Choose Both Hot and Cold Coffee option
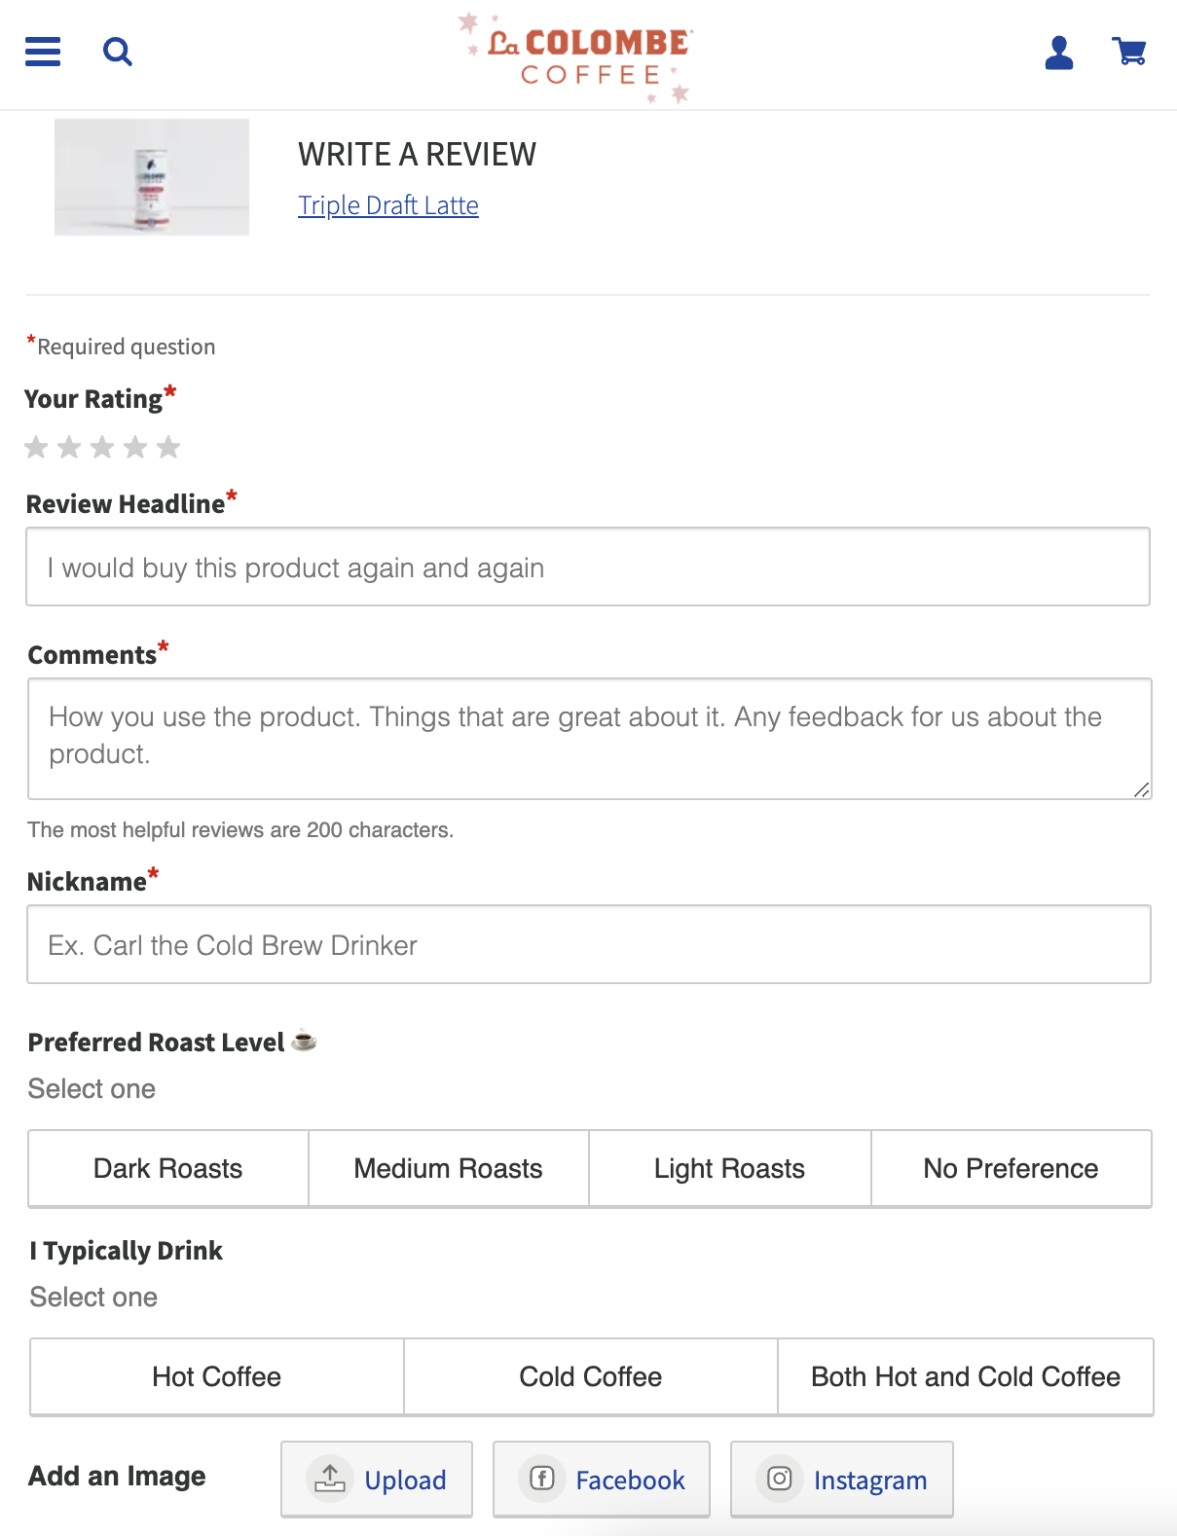The width and height of the screenshot is (1177, 1536). (965, 1376)
